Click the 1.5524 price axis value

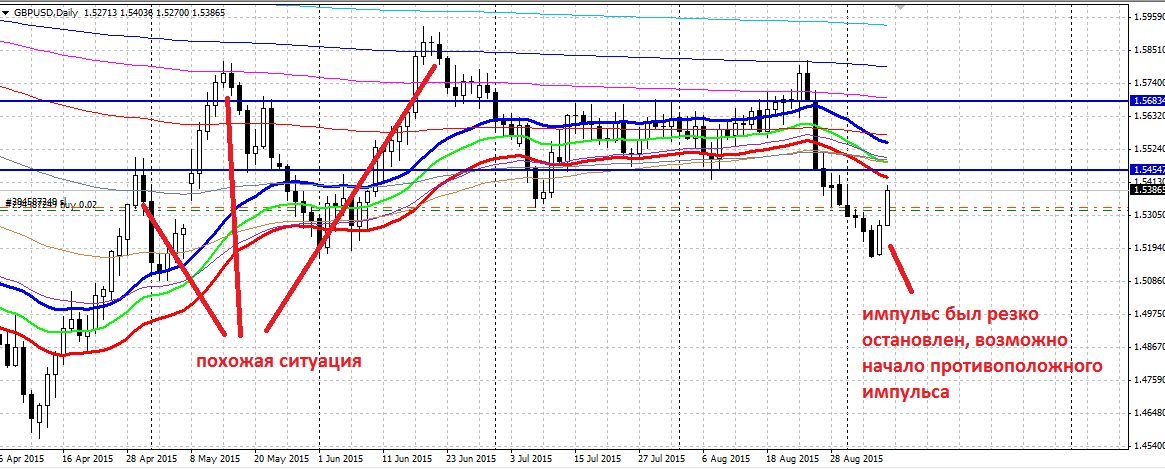1149,149
